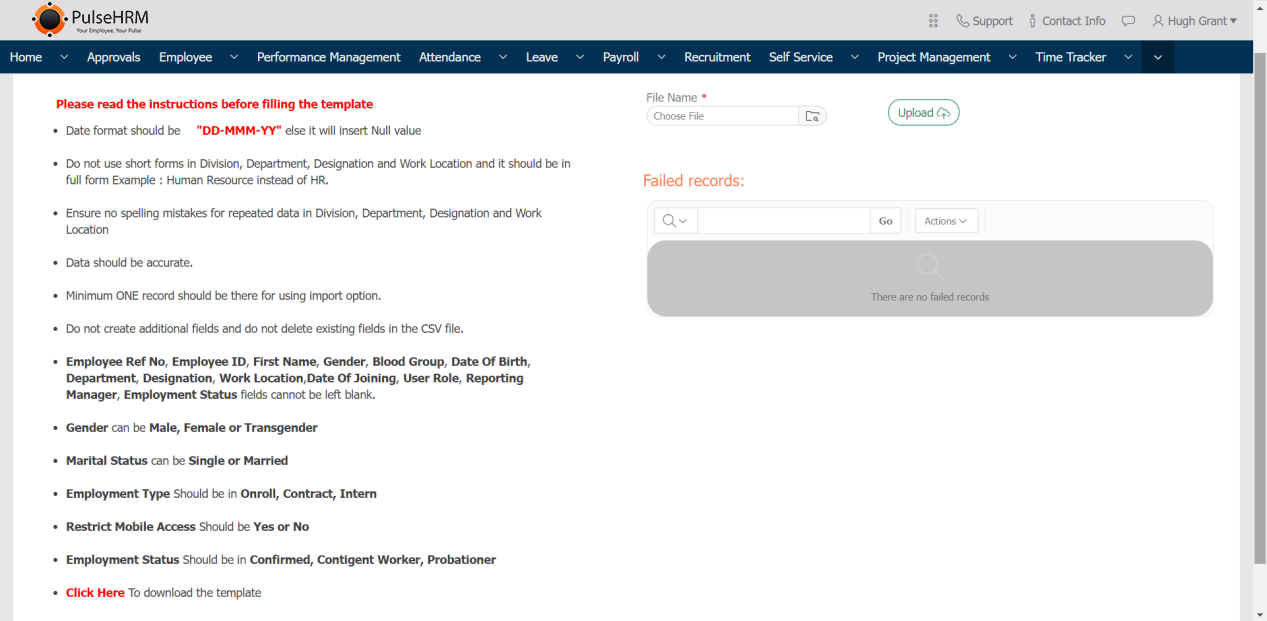Open the apps grid icon

pos(933,21)
